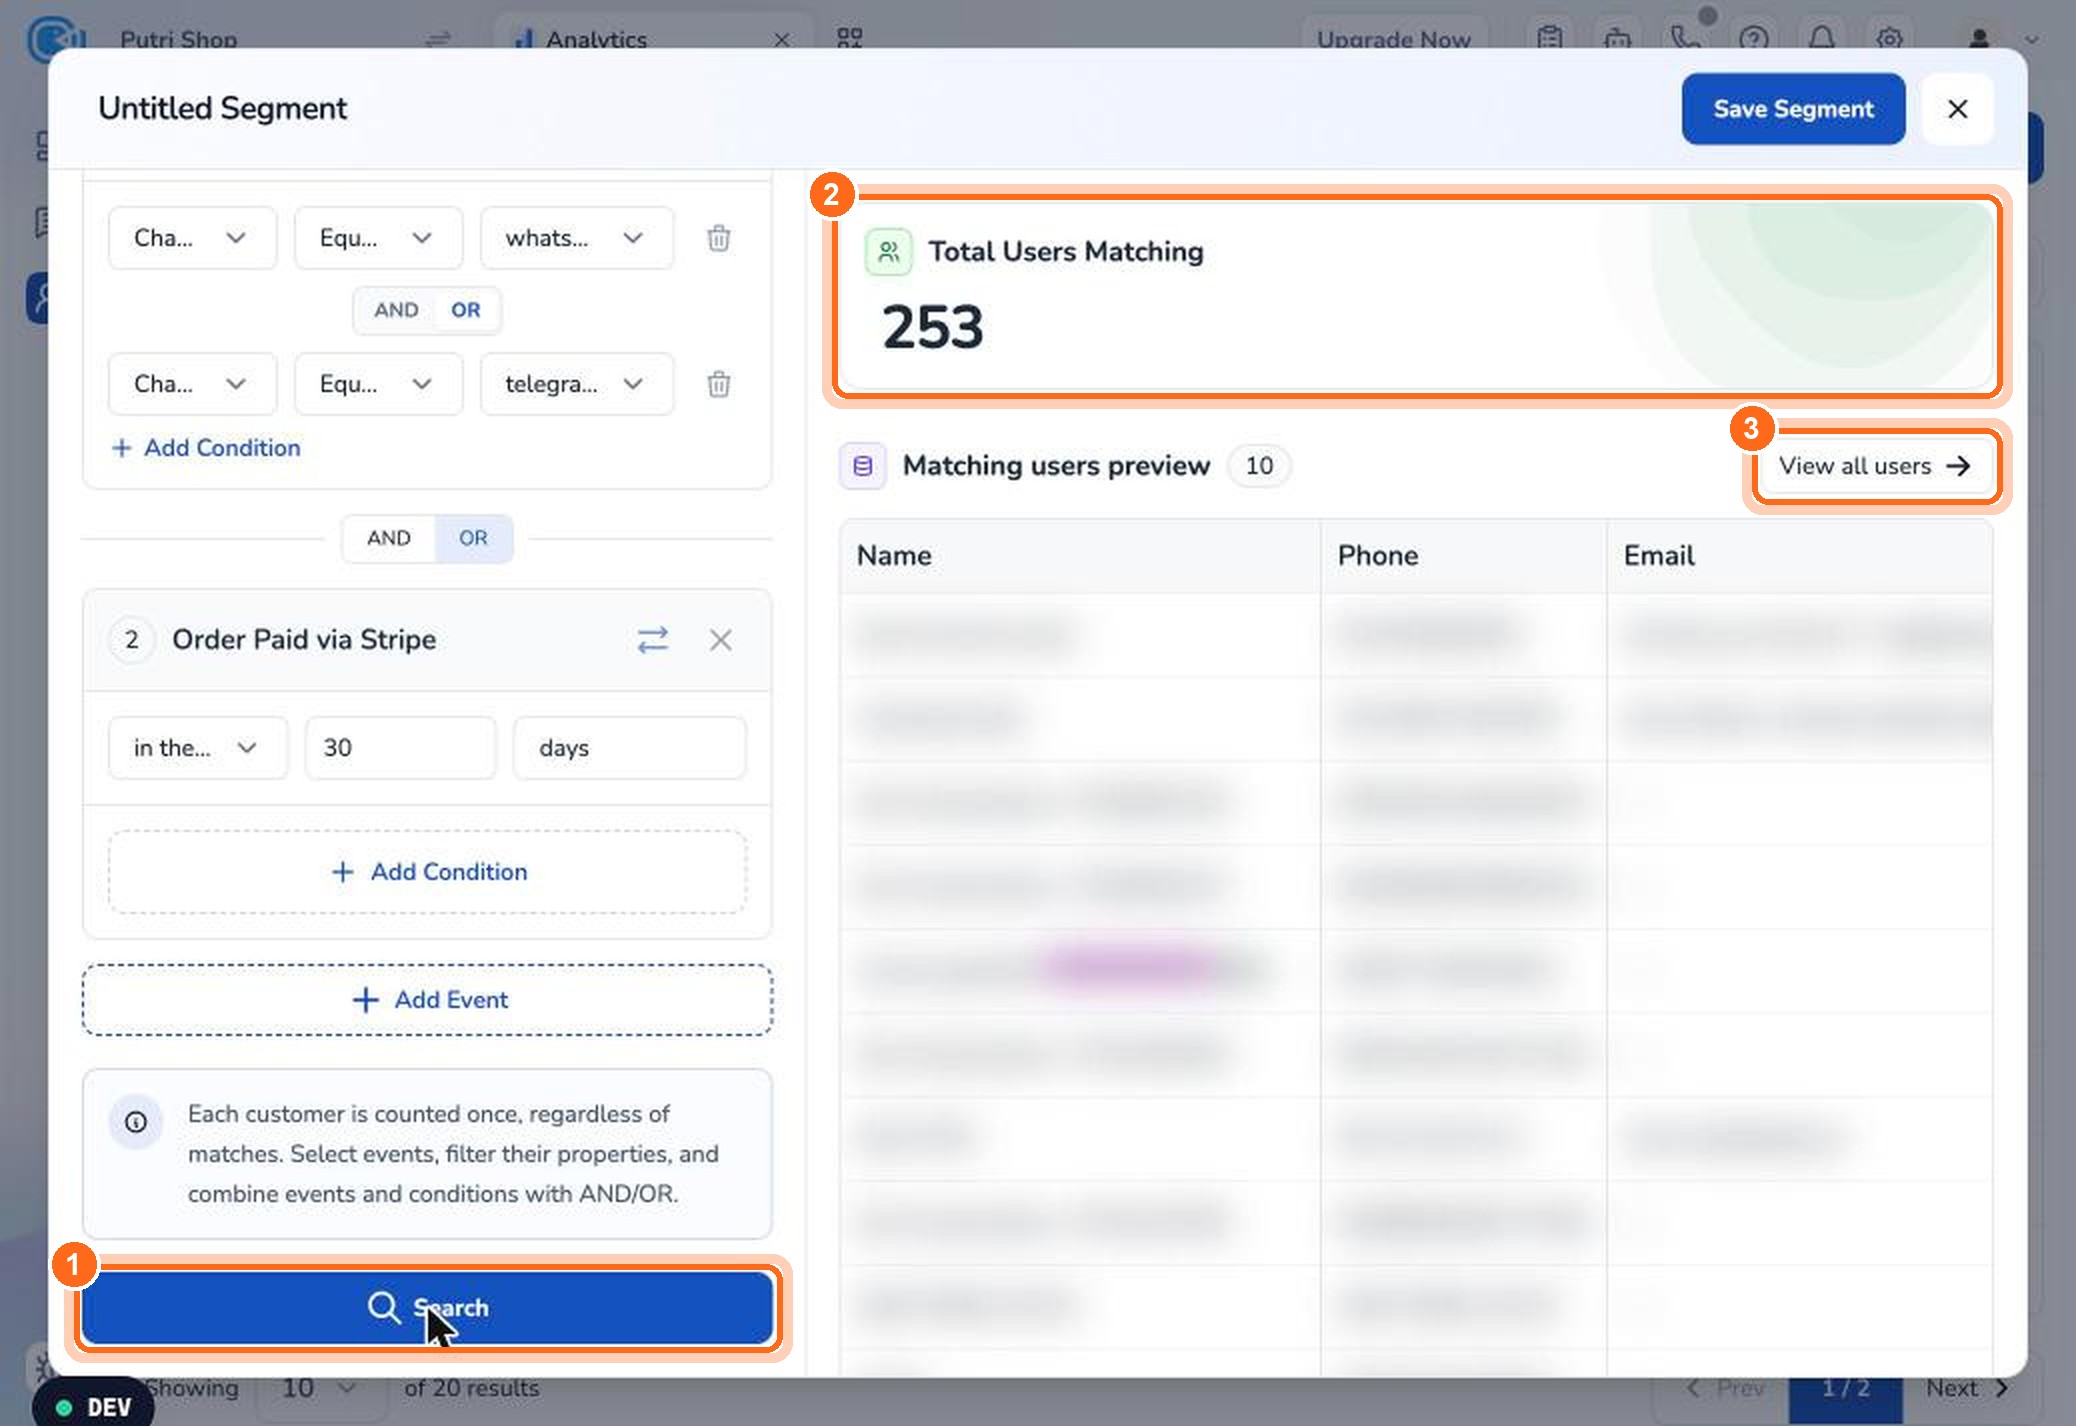
Task: Add Condition to Order Paid via Stripe
Action: point(427,872)
